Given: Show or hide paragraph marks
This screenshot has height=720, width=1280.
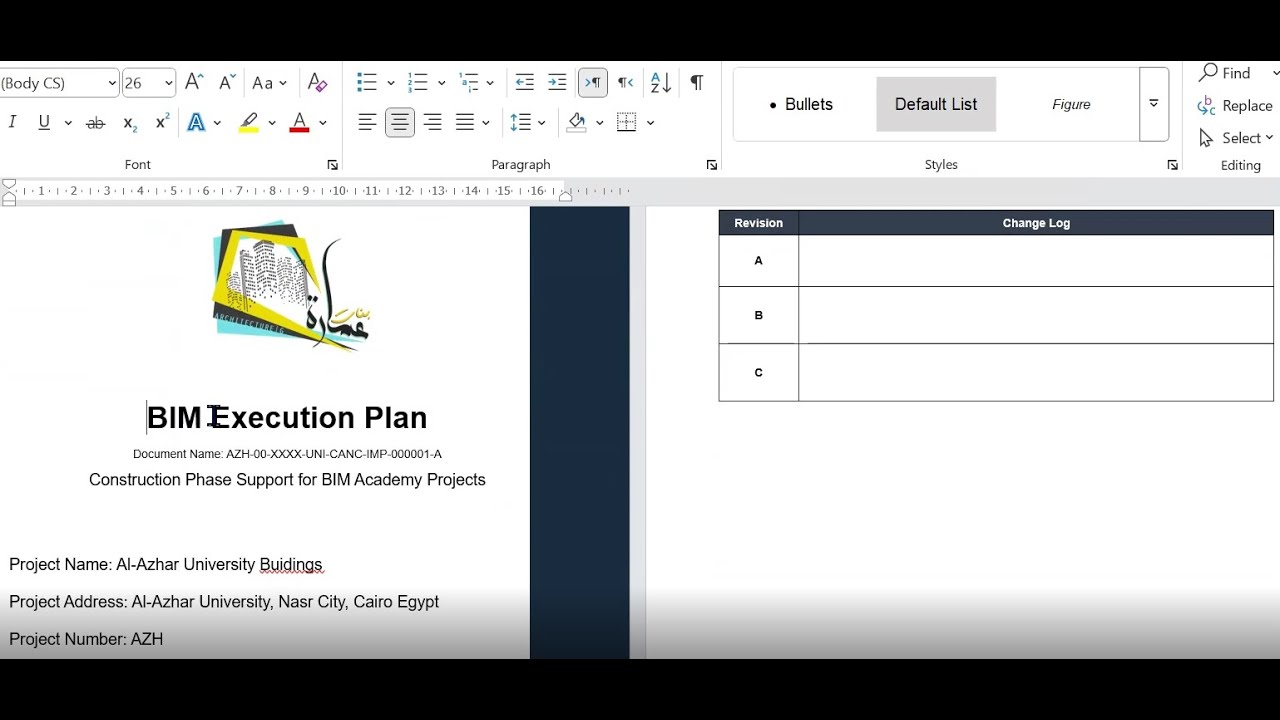Looking at the screenshot, I should [x=697, y=83].
